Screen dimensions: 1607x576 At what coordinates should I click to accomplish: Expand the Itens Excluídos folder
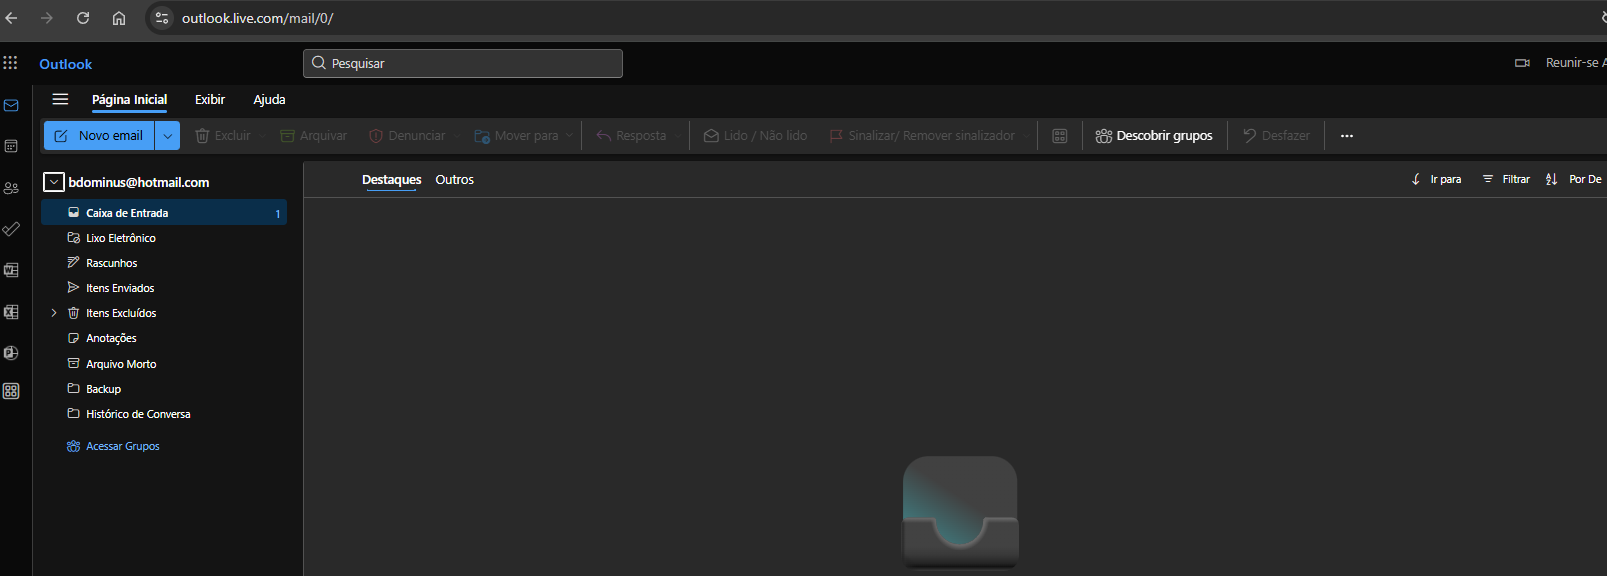pyautogui.click(x=54, y=313)
